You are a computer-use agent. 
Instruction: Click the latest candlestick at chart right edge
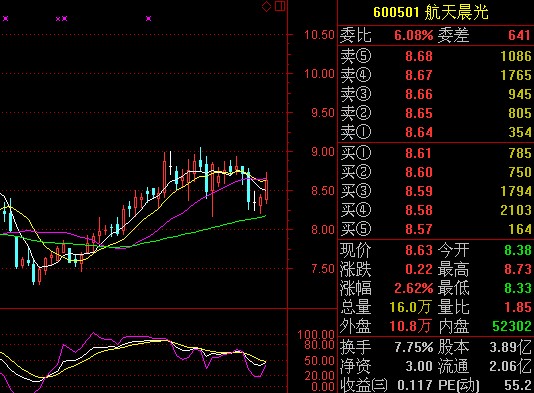click(x=266, y=190)
